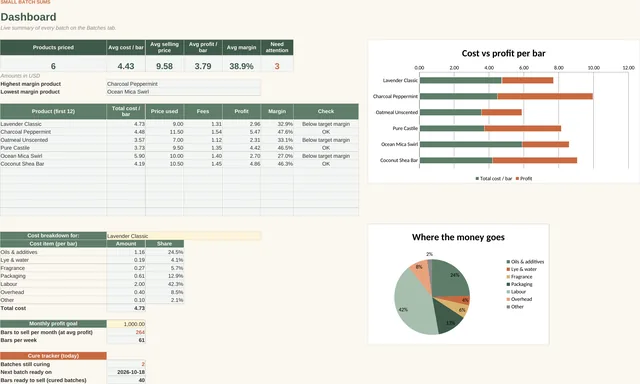The width and height of the screenshot is (640, 384).
Task: Click the Avg cost / bar value 4.43
Action: point(126,66)
